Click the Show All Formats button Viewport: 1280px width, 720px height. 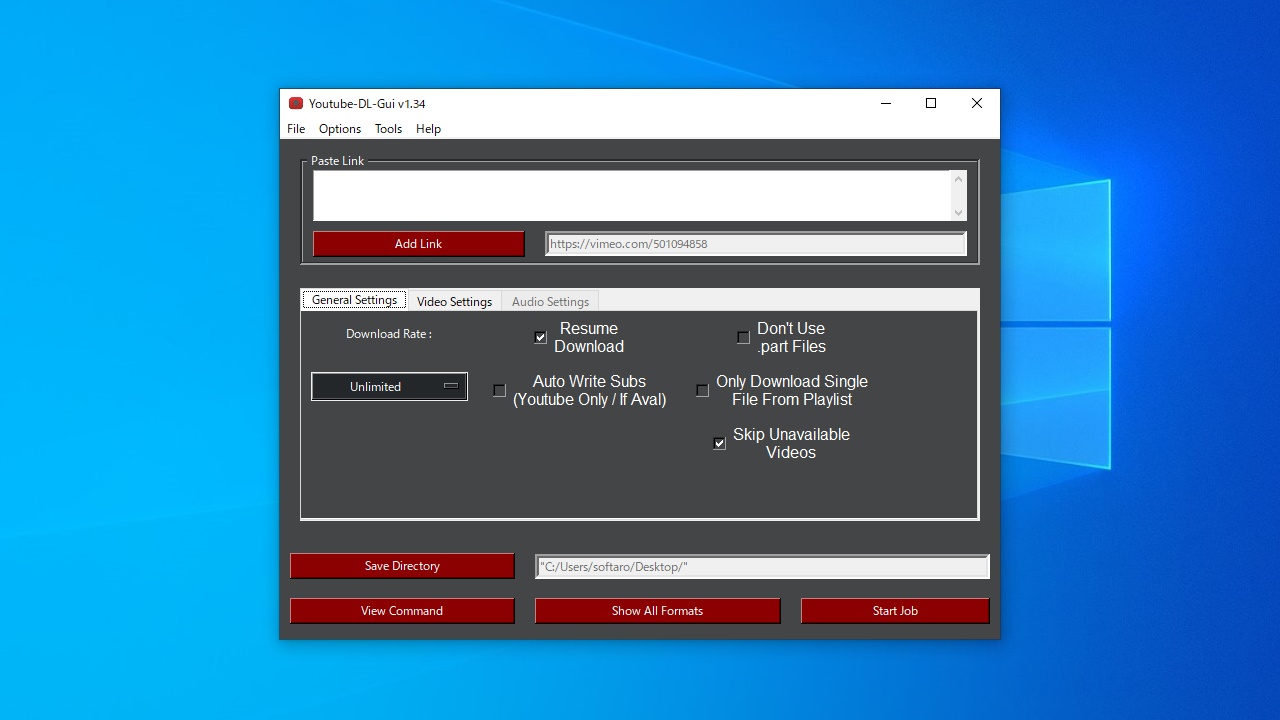click(657, 611)
